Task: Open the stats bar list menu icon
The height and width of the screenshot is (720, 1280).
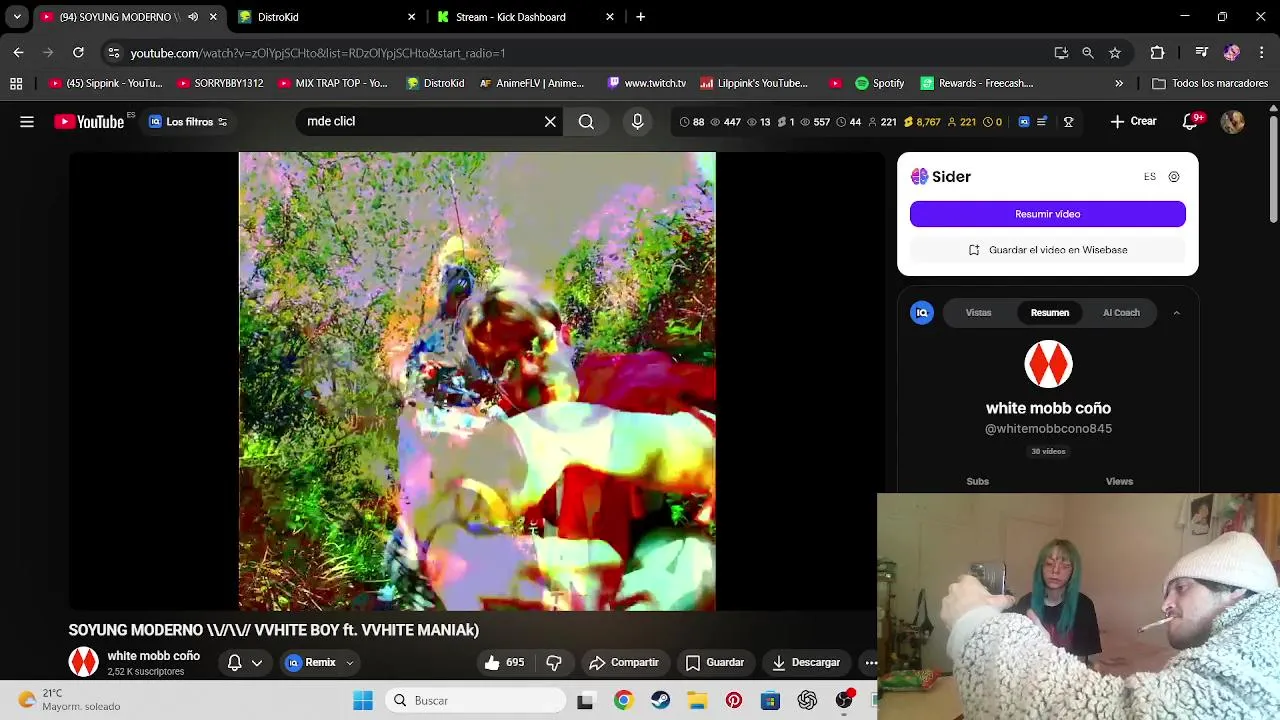Action: click(x=1042, y=122)
